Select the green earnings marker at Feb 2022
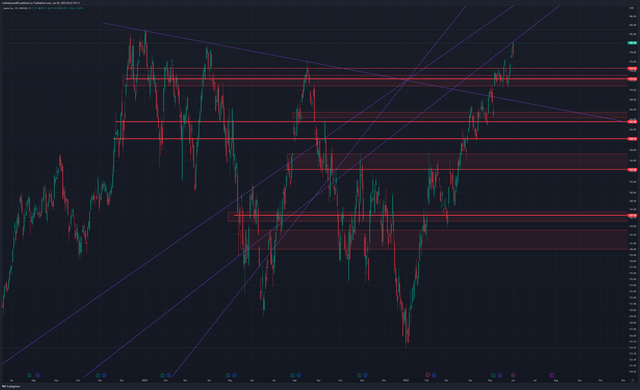Viewport: 640px width, 390px height. 162,375
